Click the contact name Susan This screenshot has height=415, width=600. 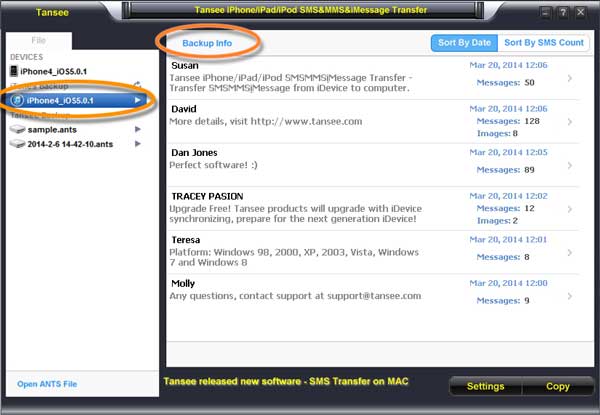[185, 65]
